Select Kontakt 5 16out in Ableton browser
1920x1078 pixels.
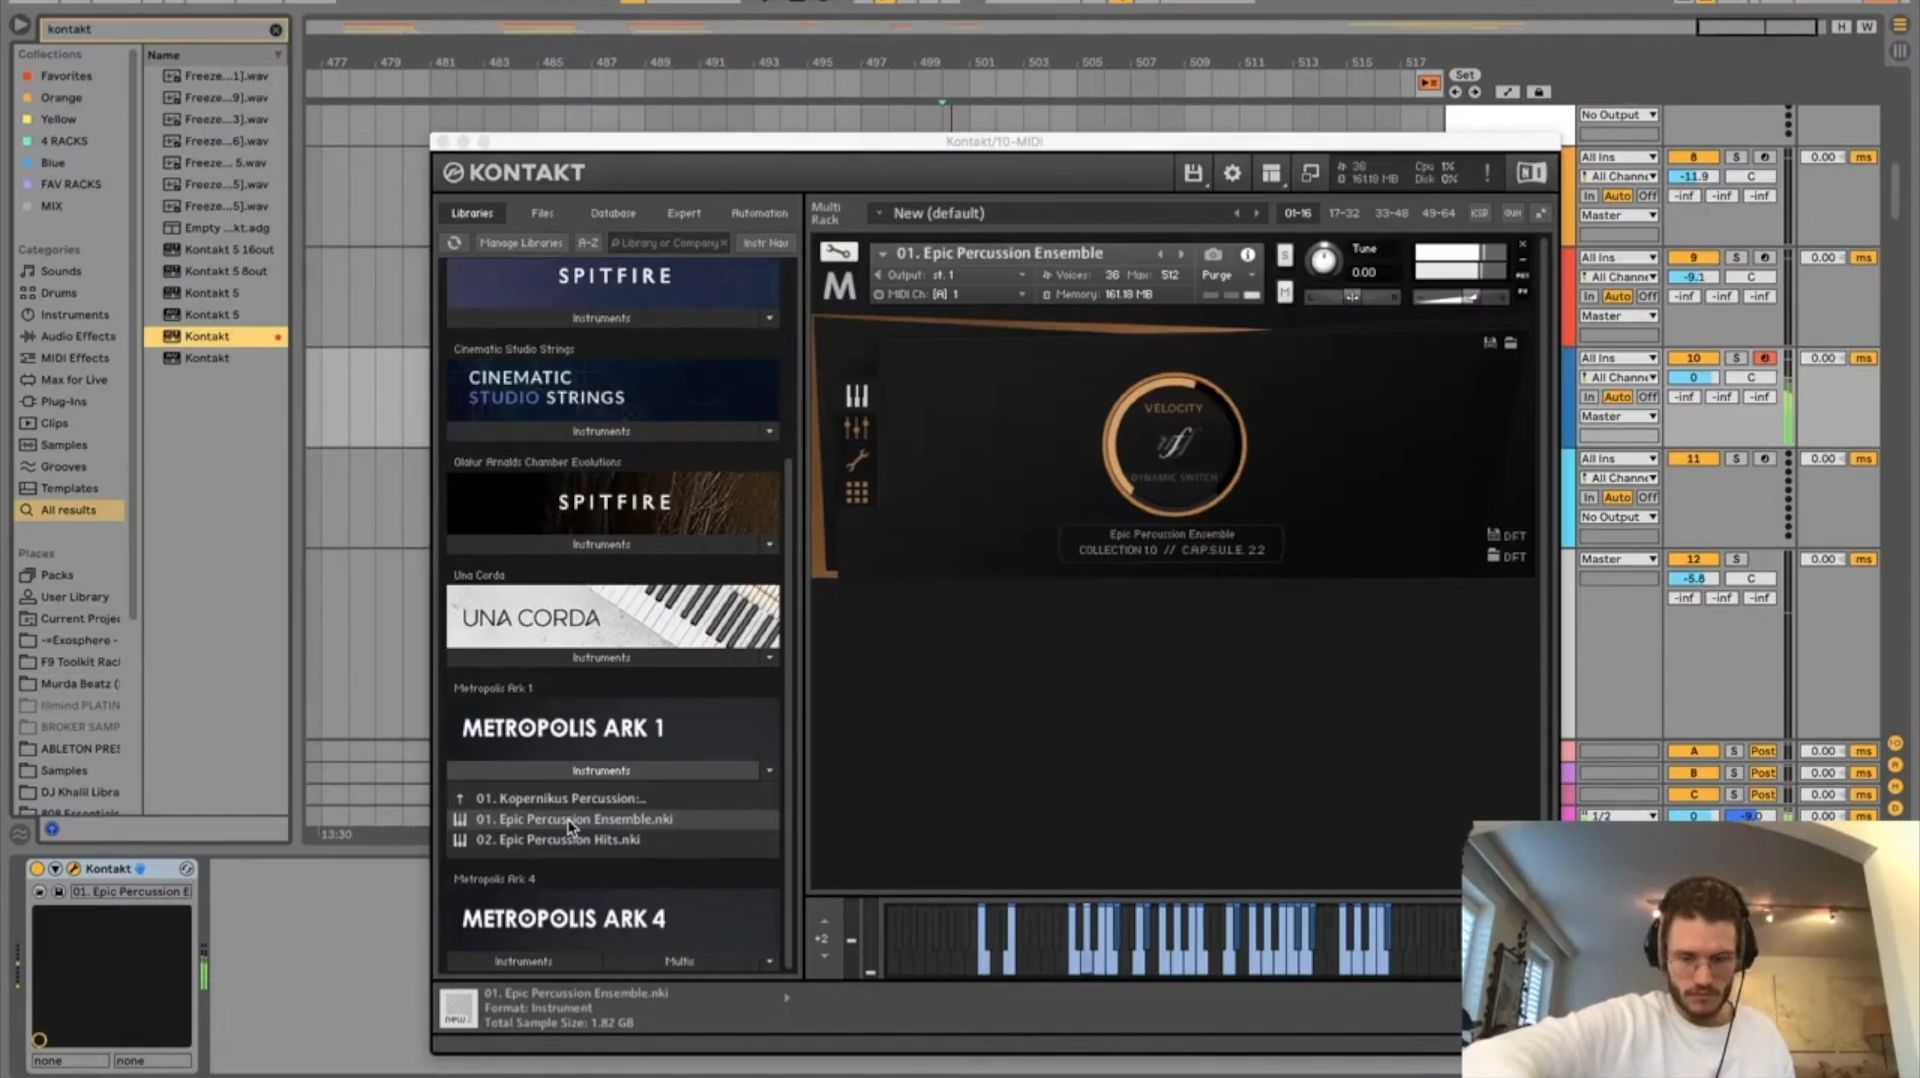click(x=229, y=250)
